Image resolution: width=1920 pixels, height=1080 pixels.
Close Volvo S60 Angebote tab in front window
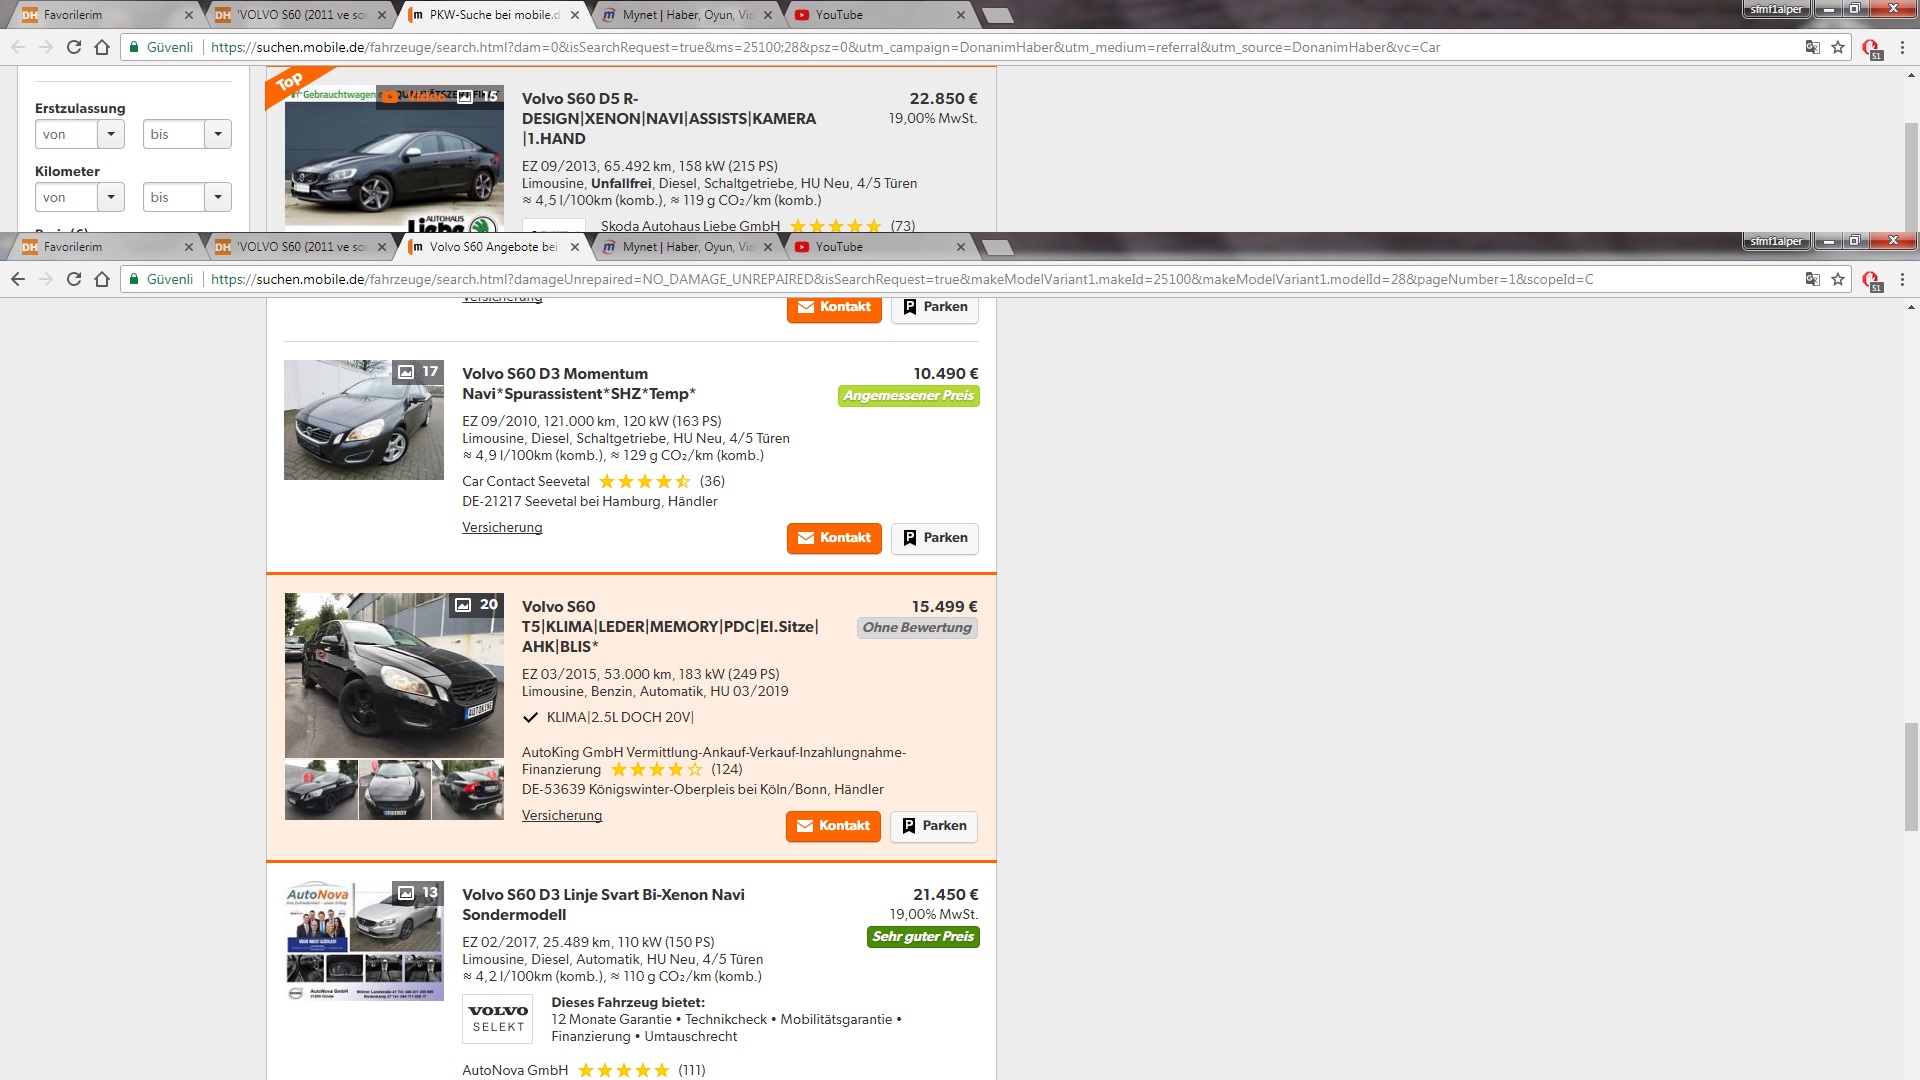[x=575, y=247]
